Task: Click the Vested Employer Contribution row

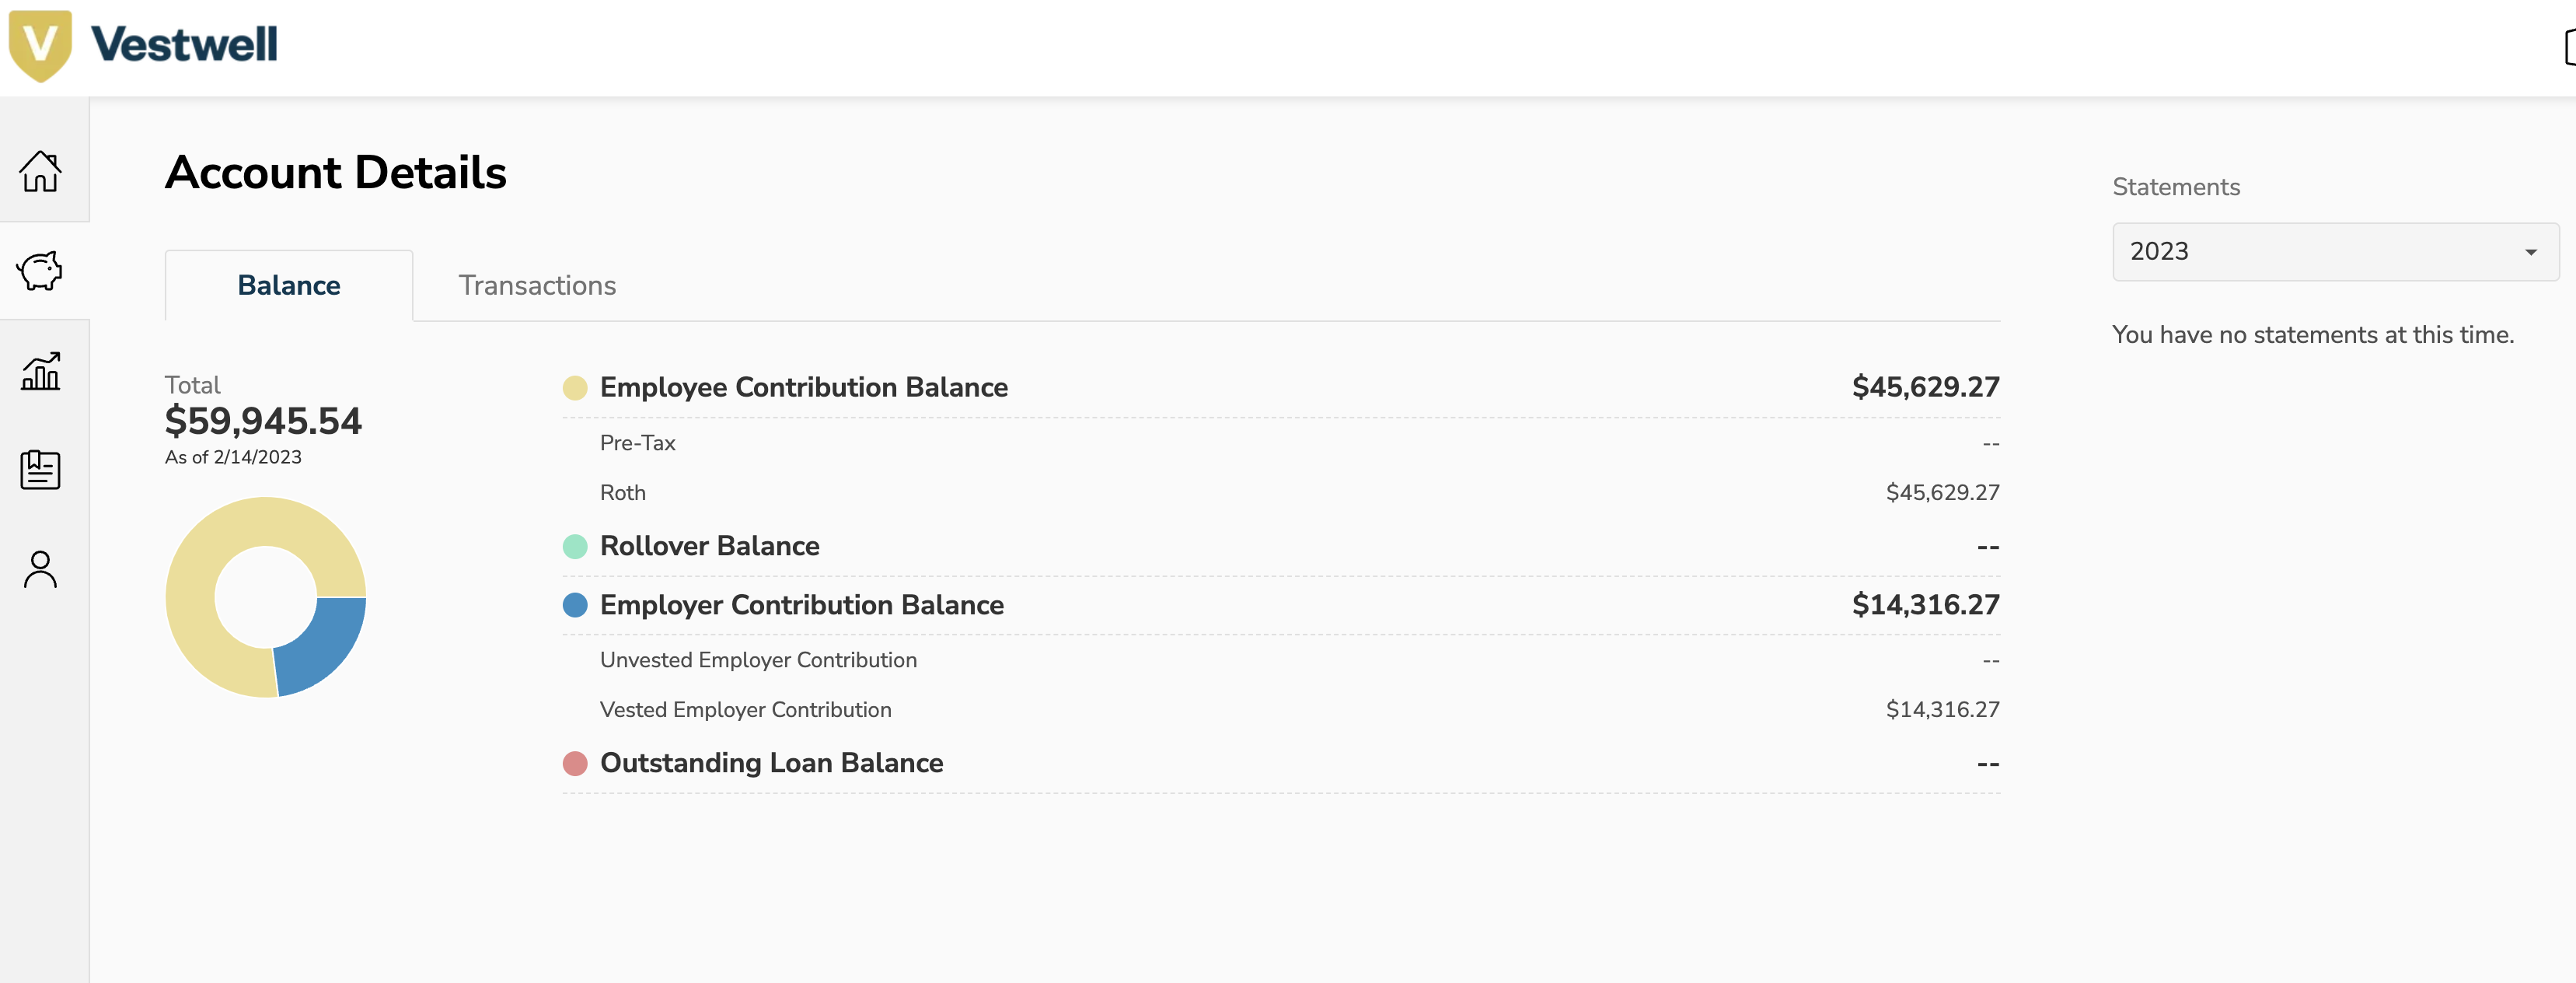Action: [746, 709]
